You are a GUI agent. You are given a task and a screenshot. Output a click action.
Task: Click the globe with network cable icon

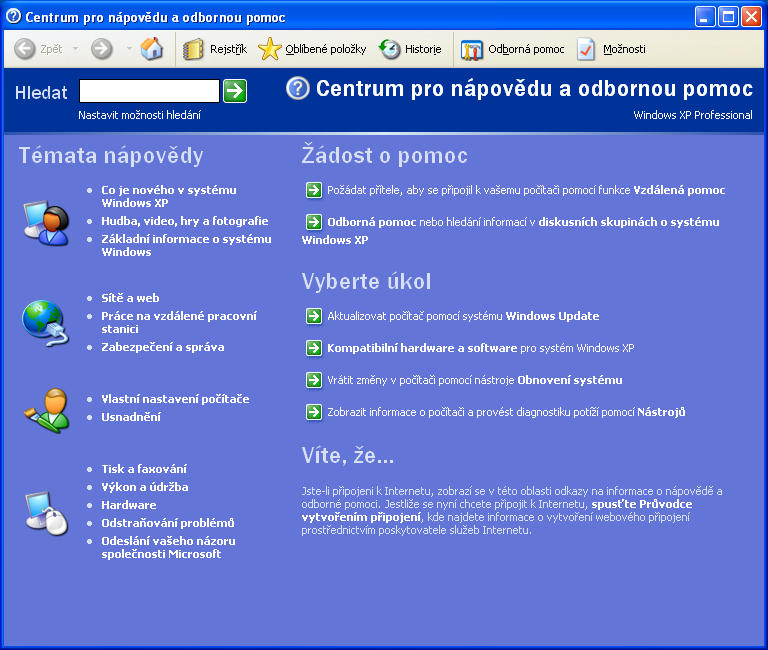46,323
